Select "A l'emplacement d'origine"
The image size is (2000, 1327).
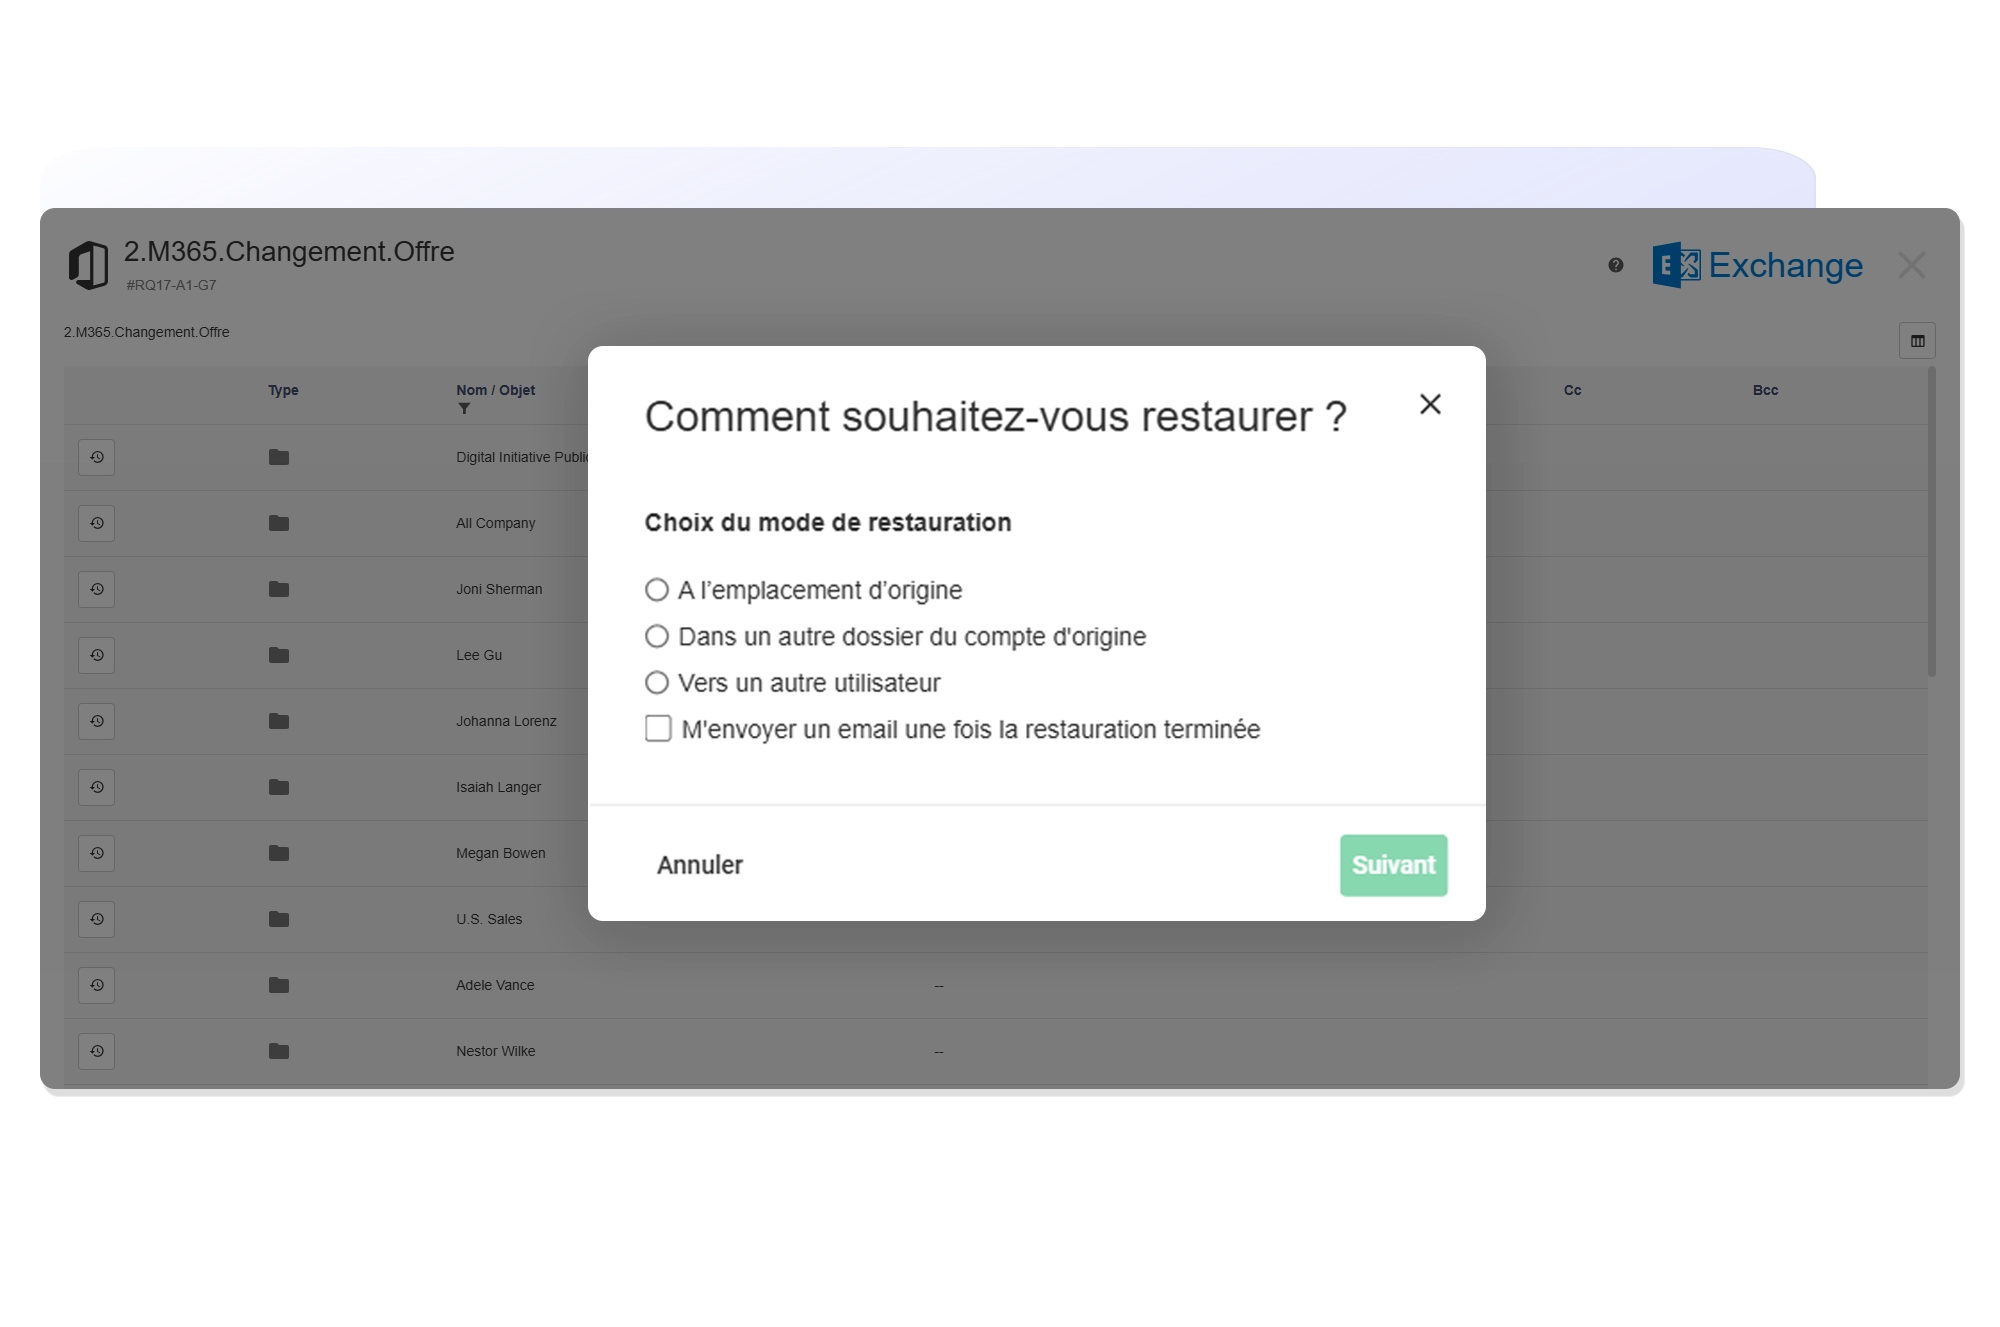click(x=657, y=590)
